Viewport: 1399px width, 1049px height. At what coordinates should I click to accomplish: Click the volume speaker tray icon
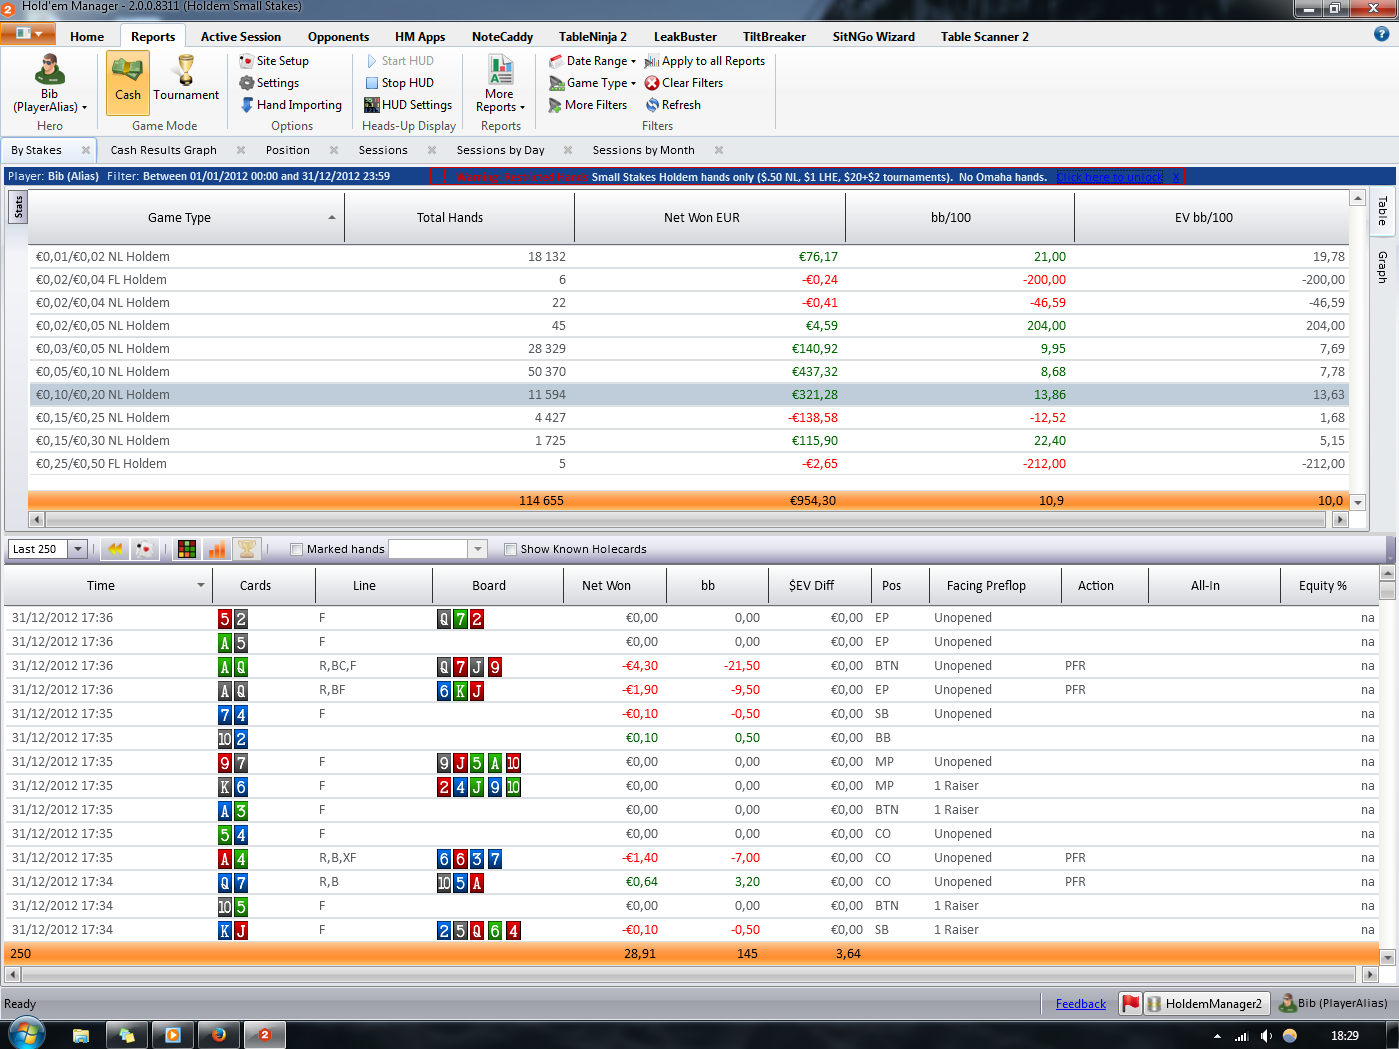pyautogui.click(x=1266, y=1036)
